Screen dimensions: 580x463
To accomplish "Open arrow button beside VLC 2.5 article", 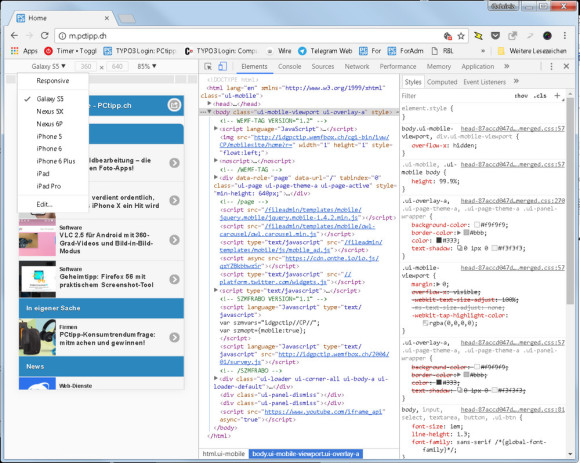I will click(x=175, y=240).
